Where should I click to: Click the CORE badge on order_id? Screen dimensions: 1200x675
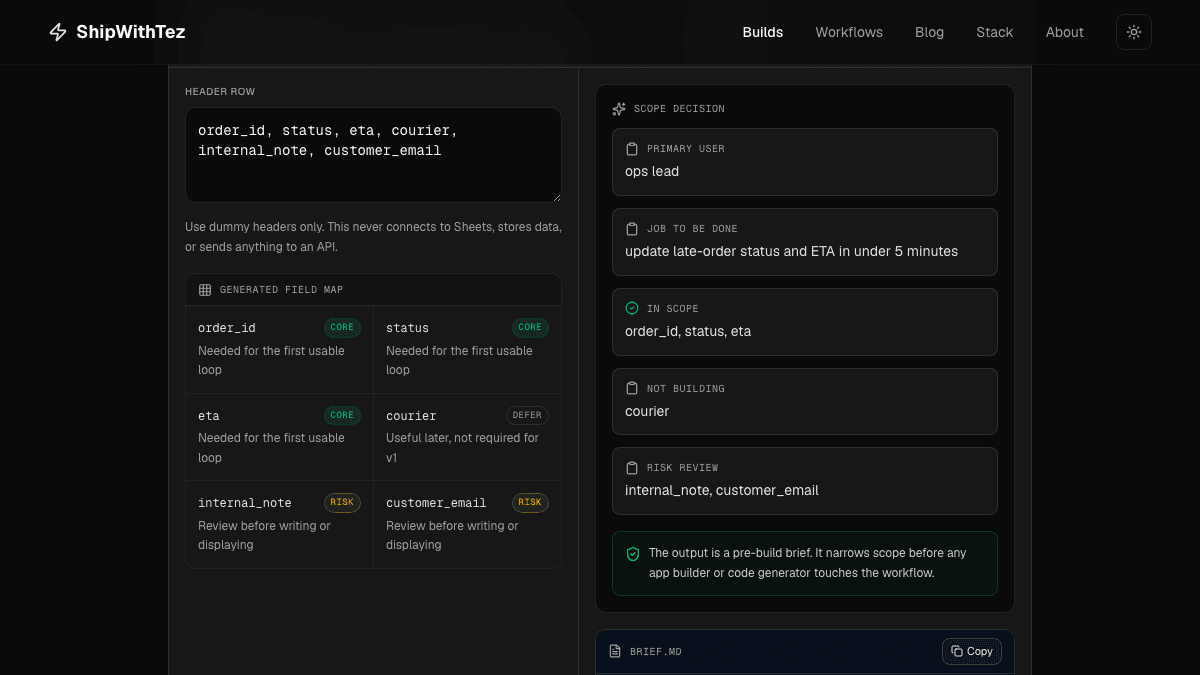[342, 327]
